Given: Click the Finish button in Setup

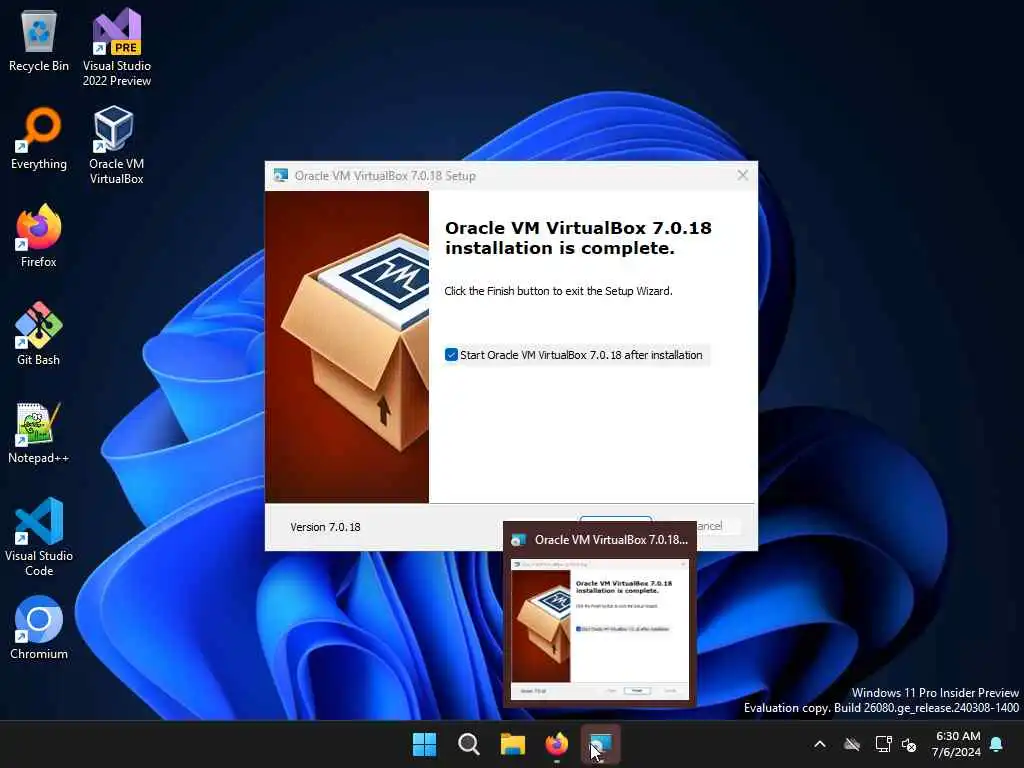Looking at the screenshot, I should pyautogui.click(x=615, y=519).
